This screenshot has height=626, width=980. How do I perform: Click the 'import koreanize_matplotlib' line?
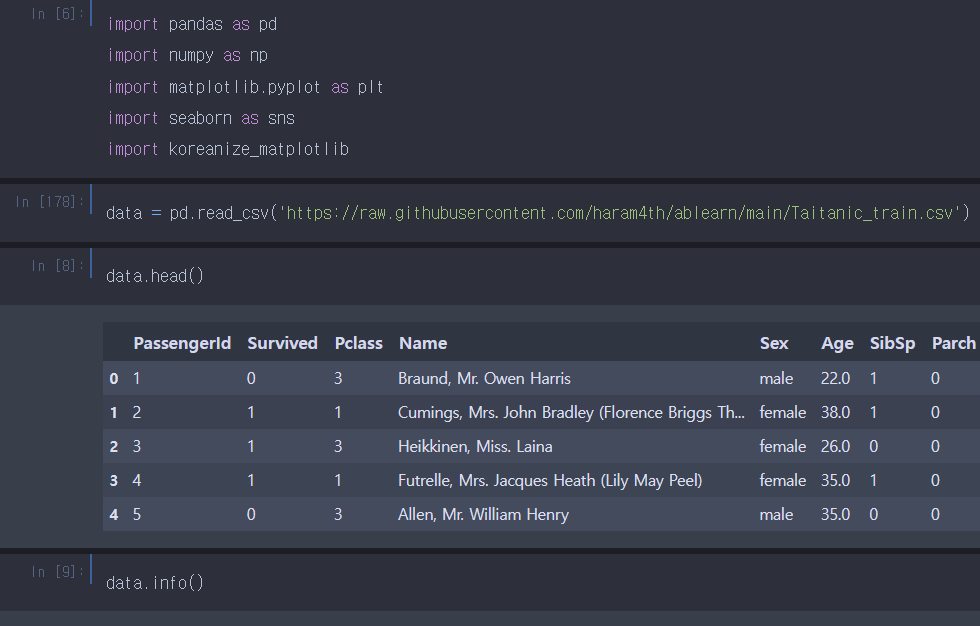(228, 149)
